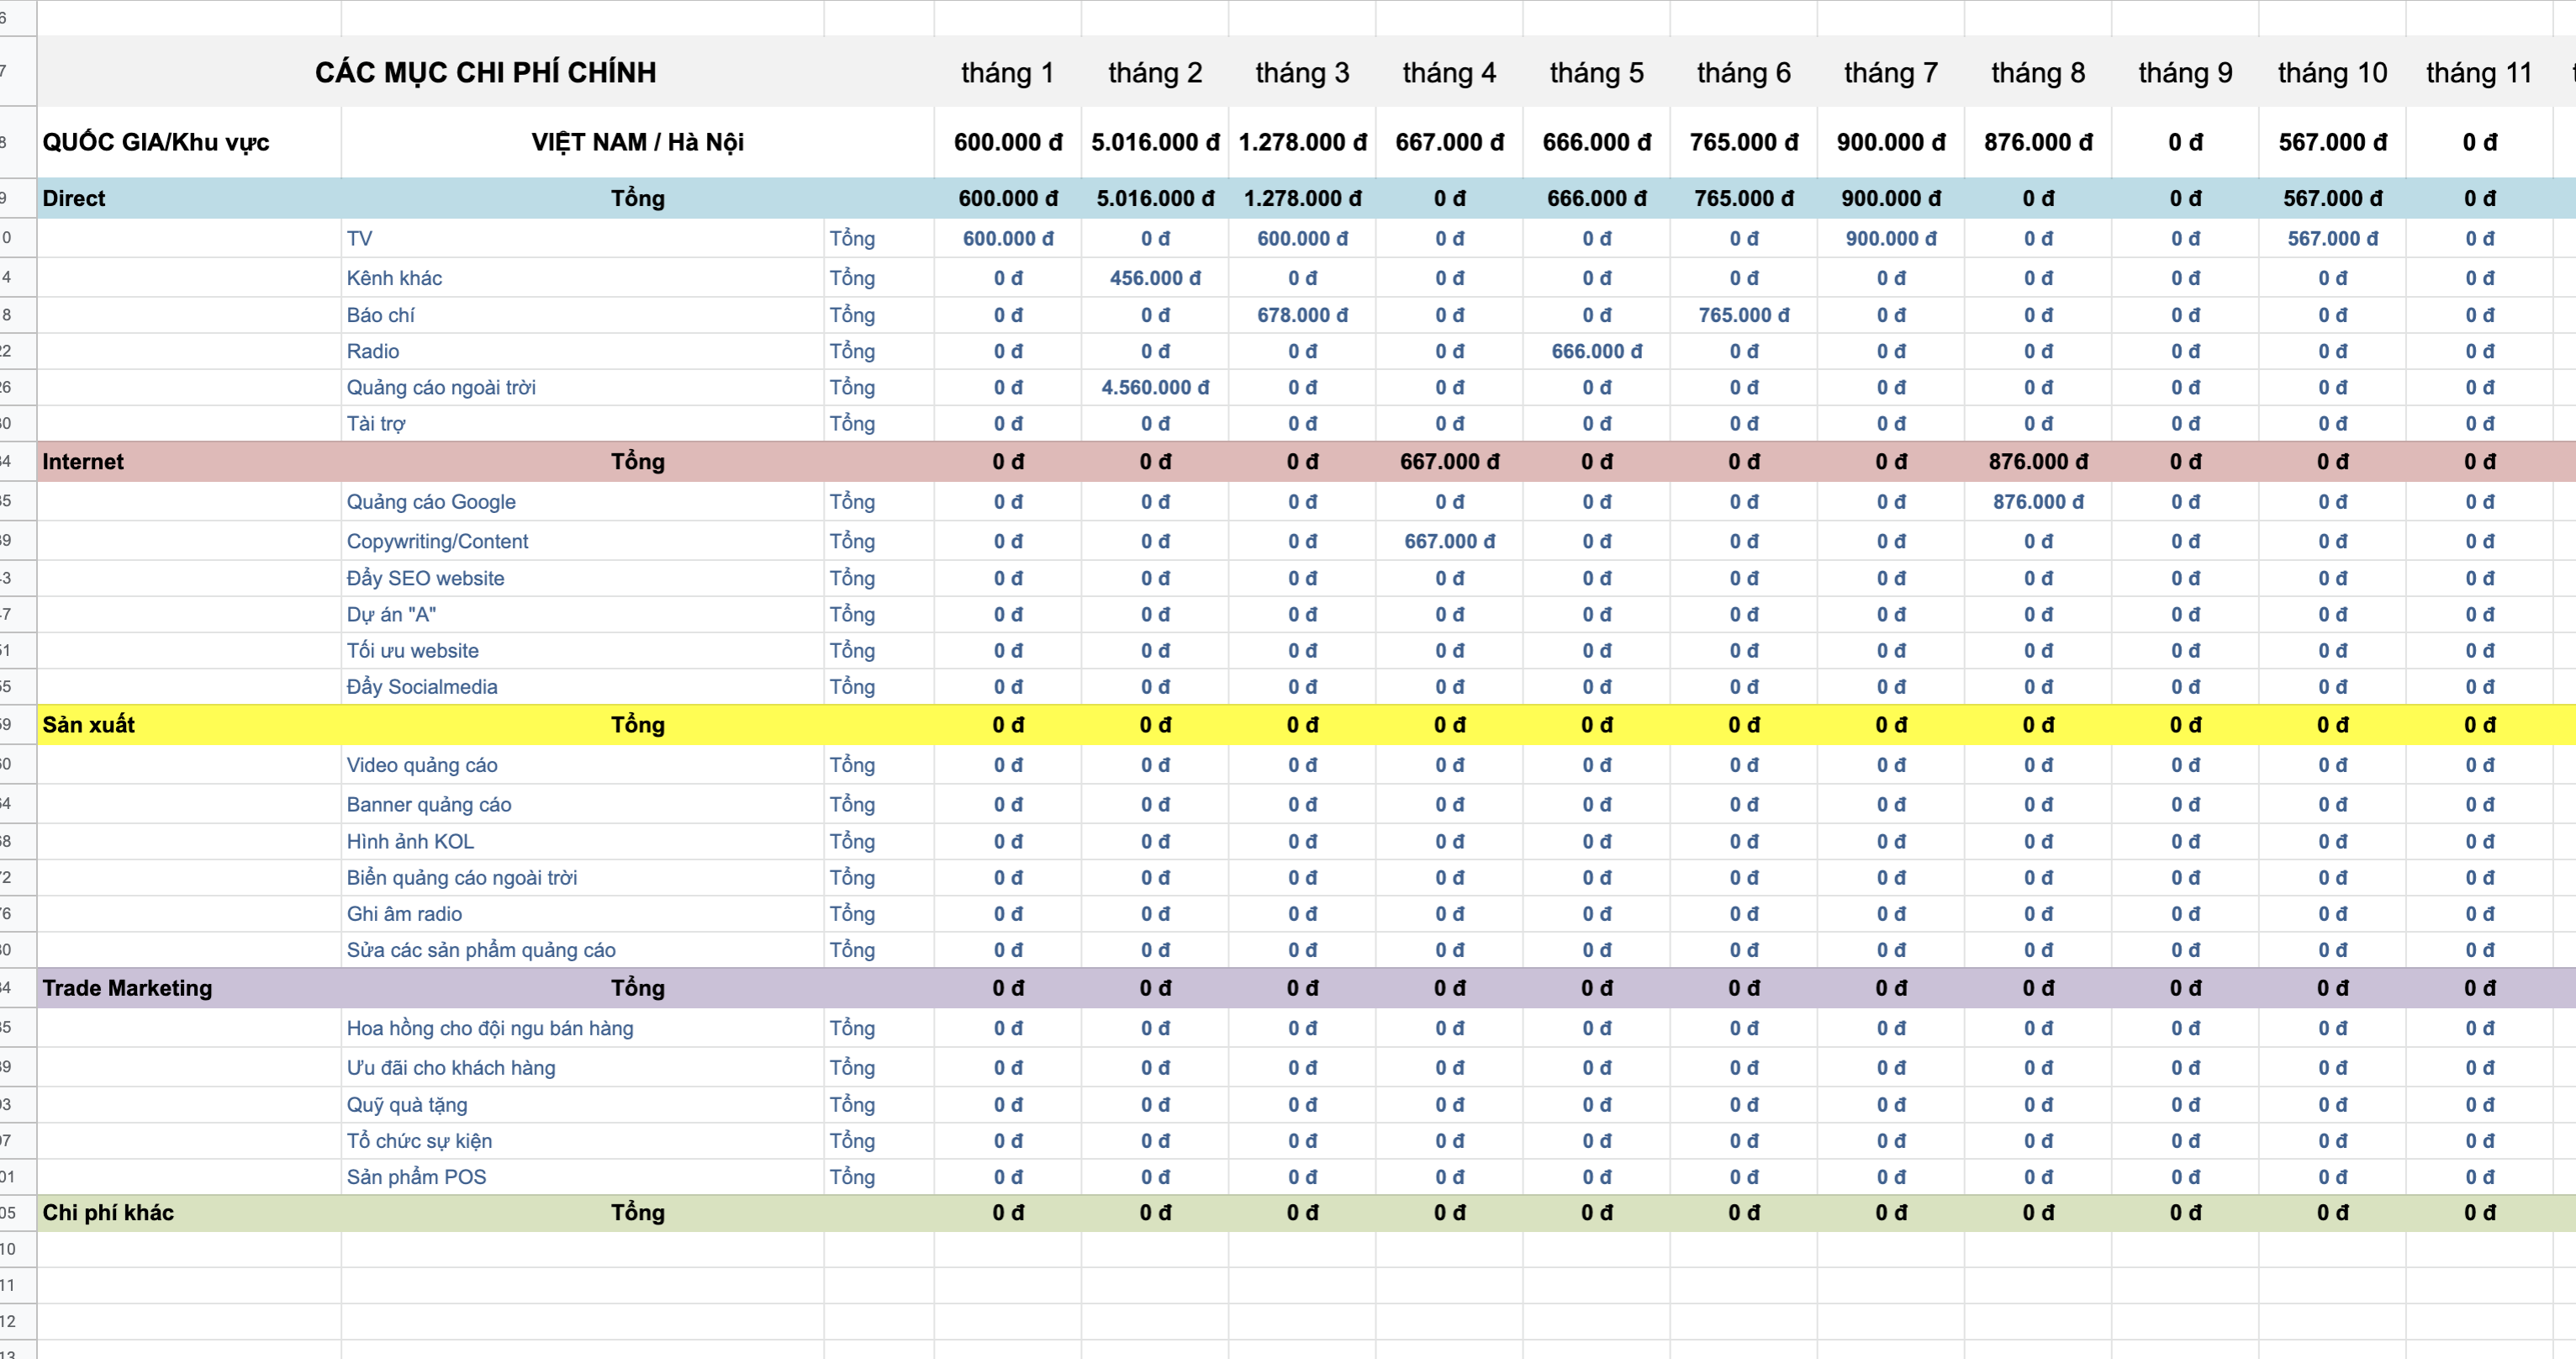Select the Copywriting 667.000 đ cell in tháng 4
This screenshot has height=1359, width=2576.
(x=1449, y=541)
